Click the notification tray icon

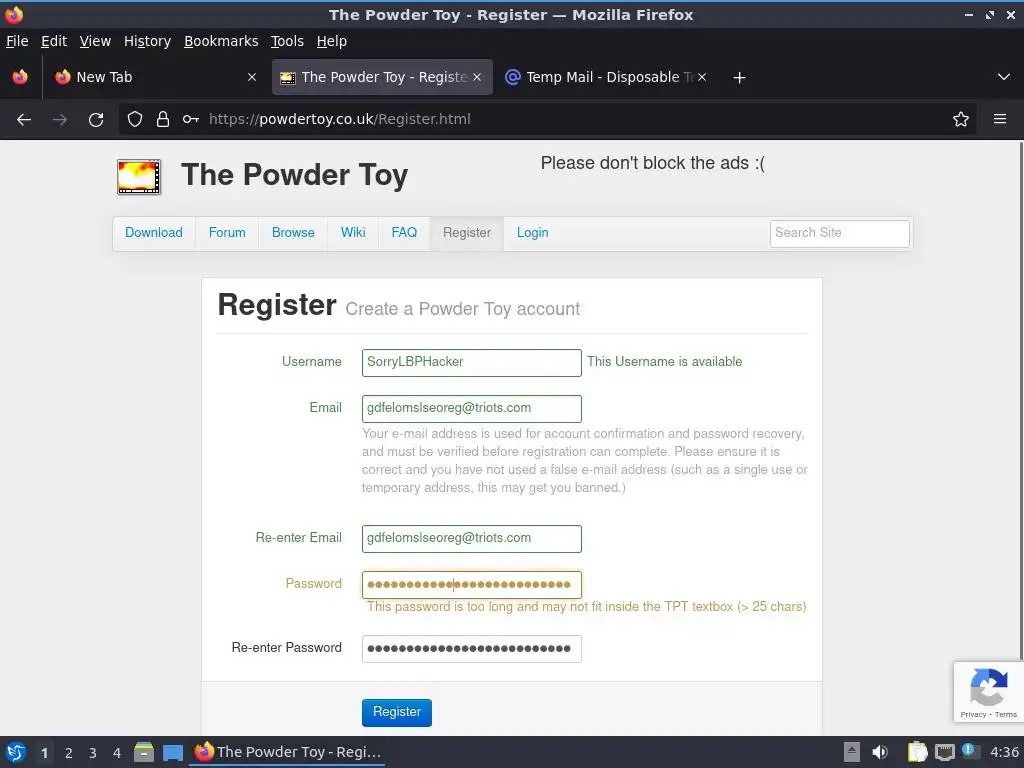pyautogui.click(x=970, y=751)
